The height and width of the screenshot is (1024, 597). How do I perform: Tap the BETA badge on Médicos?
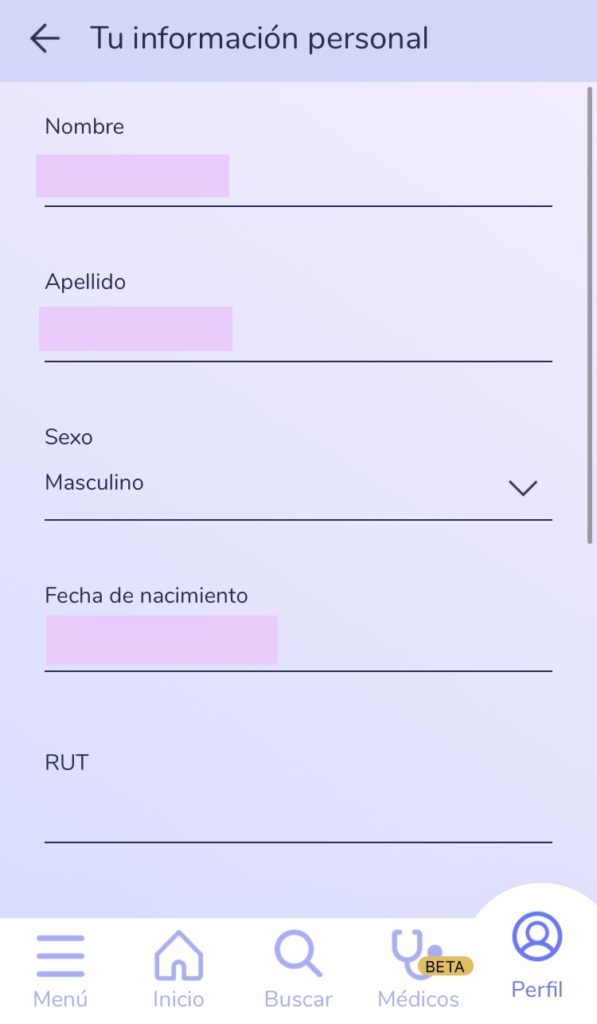tap(445, 966)
